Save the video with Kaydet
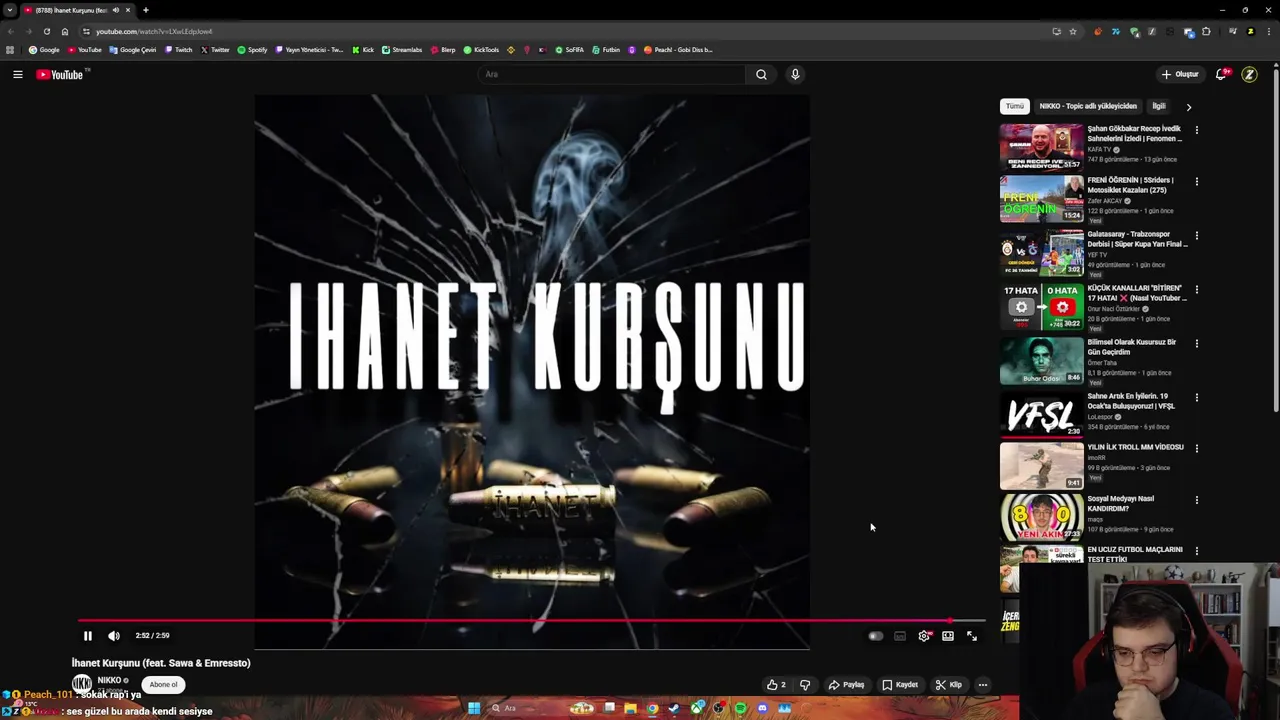 coord(900,685)
